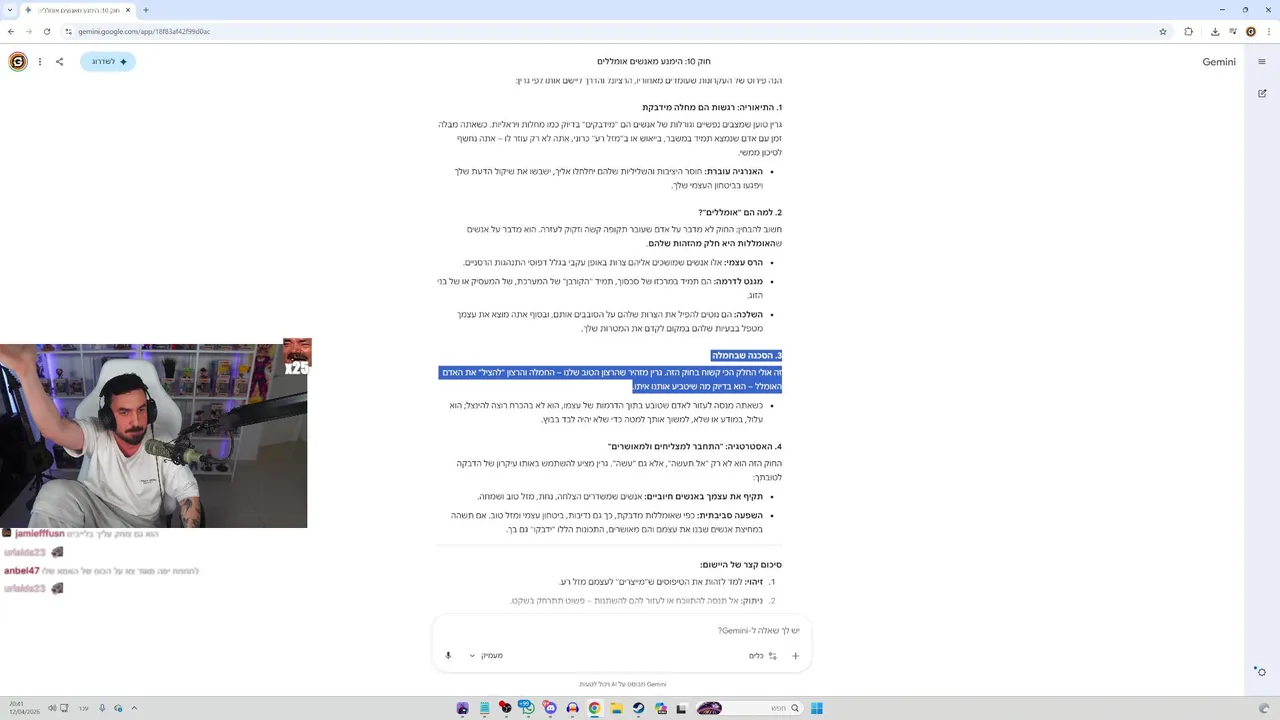Click the address bar URL gemini.google.com

tap(144, 31)
